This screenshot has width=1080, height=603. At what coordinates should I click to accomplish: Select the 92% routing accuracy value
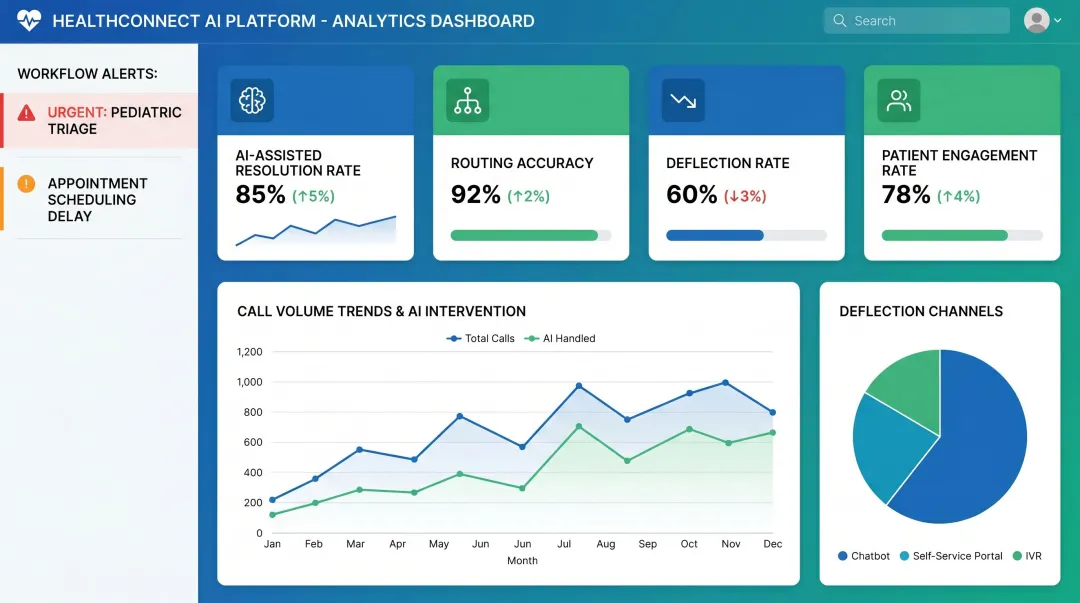pyautogui.click(x=476, y=195)
